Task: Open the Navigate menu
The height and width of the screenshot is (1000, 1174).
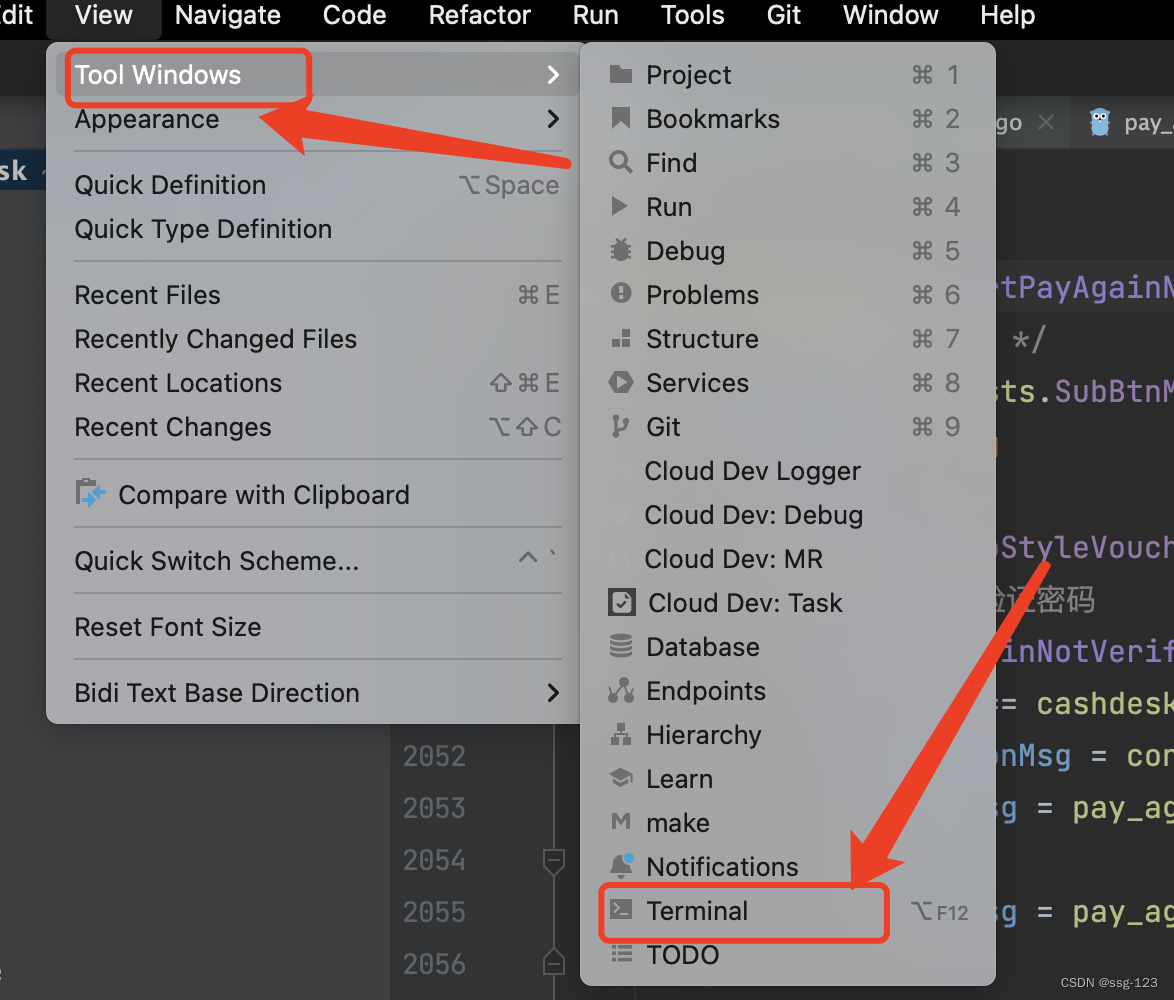Action: (228, 16)
